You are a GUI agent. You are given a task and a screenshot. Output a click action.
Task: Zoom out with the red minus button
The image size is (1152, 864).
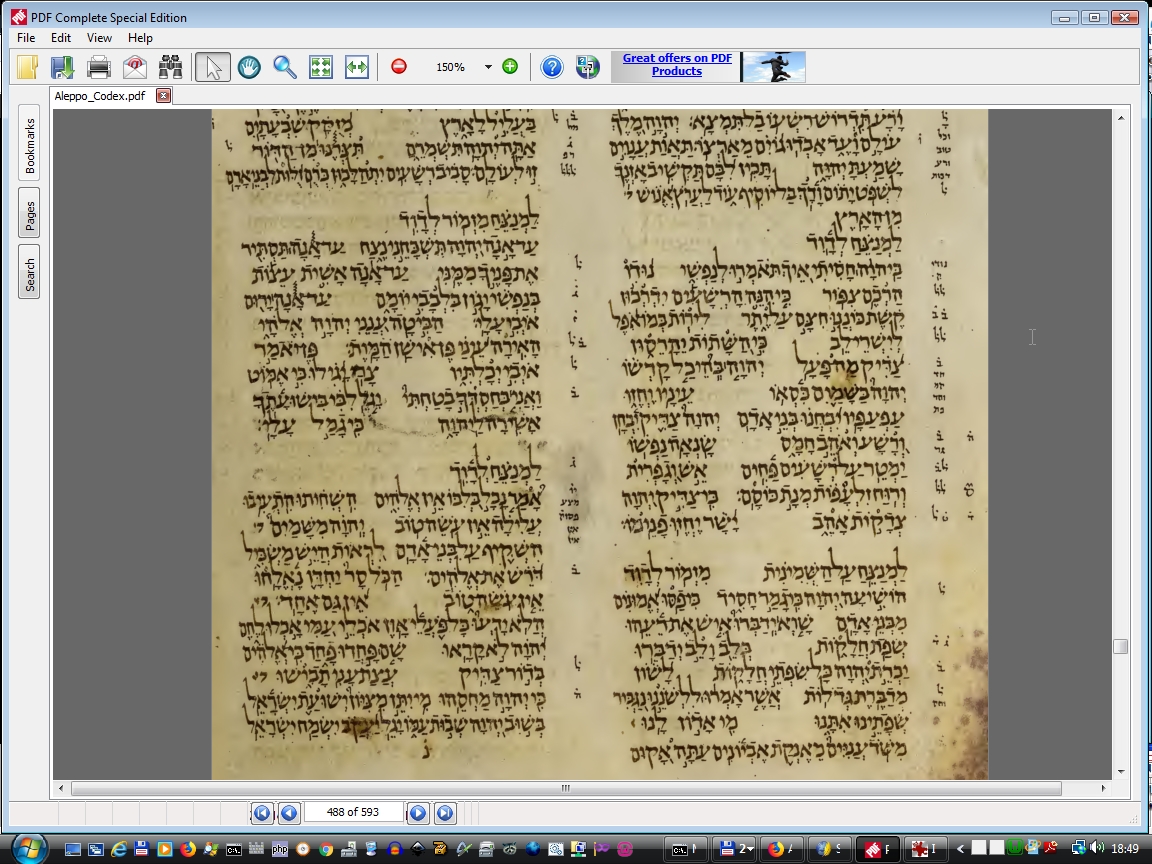[399, 67]
